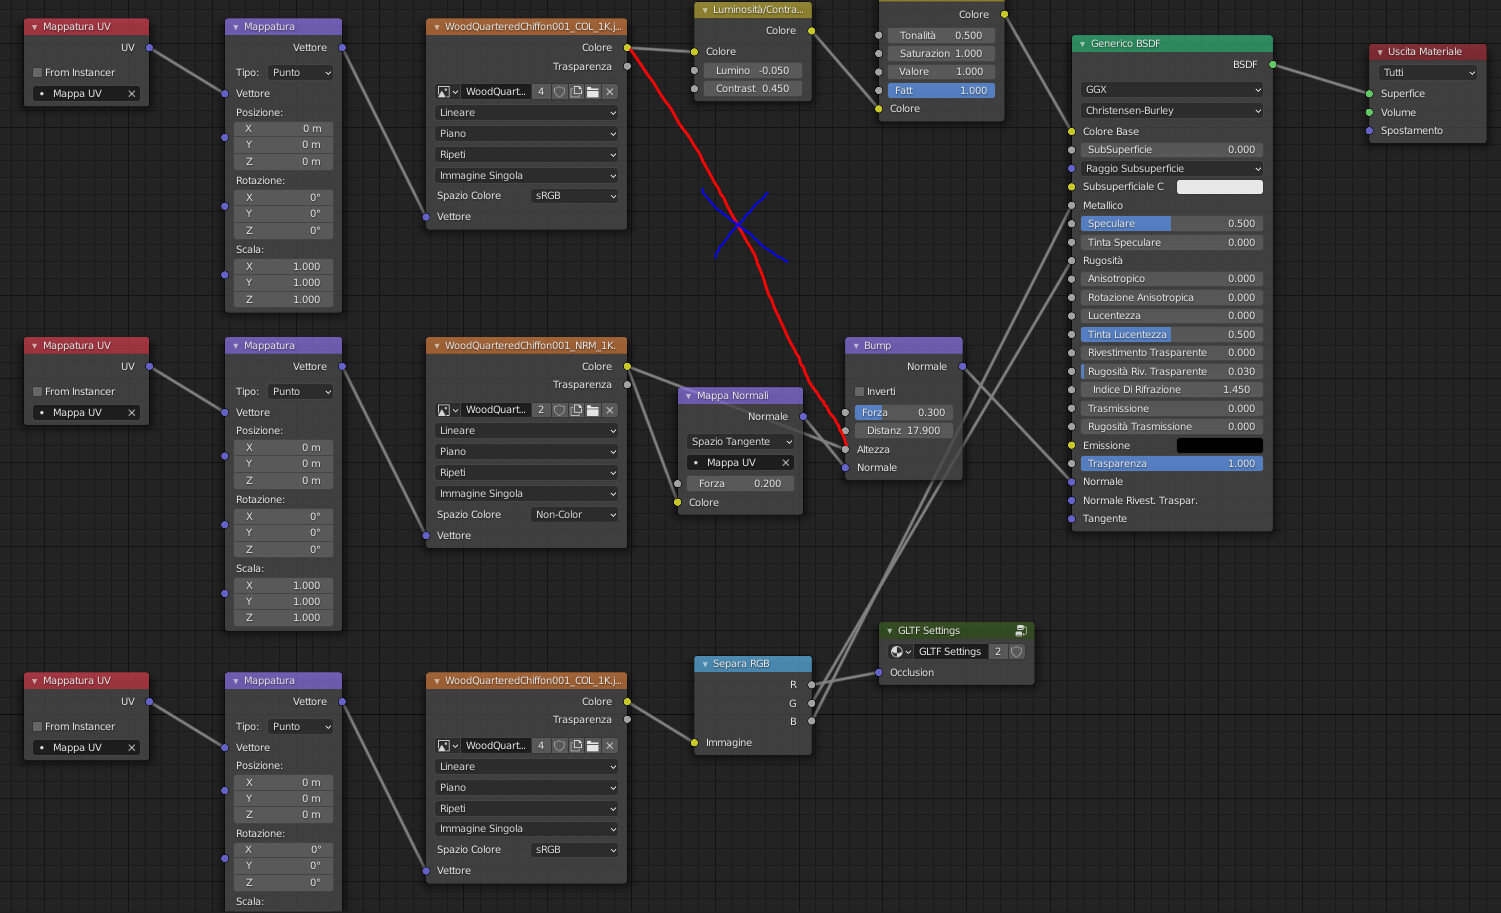Open the Tutti dropdown on the Uscita Materiale node
The image size is (1501, 913).
pyautogui.click(x=1427, y=71)
